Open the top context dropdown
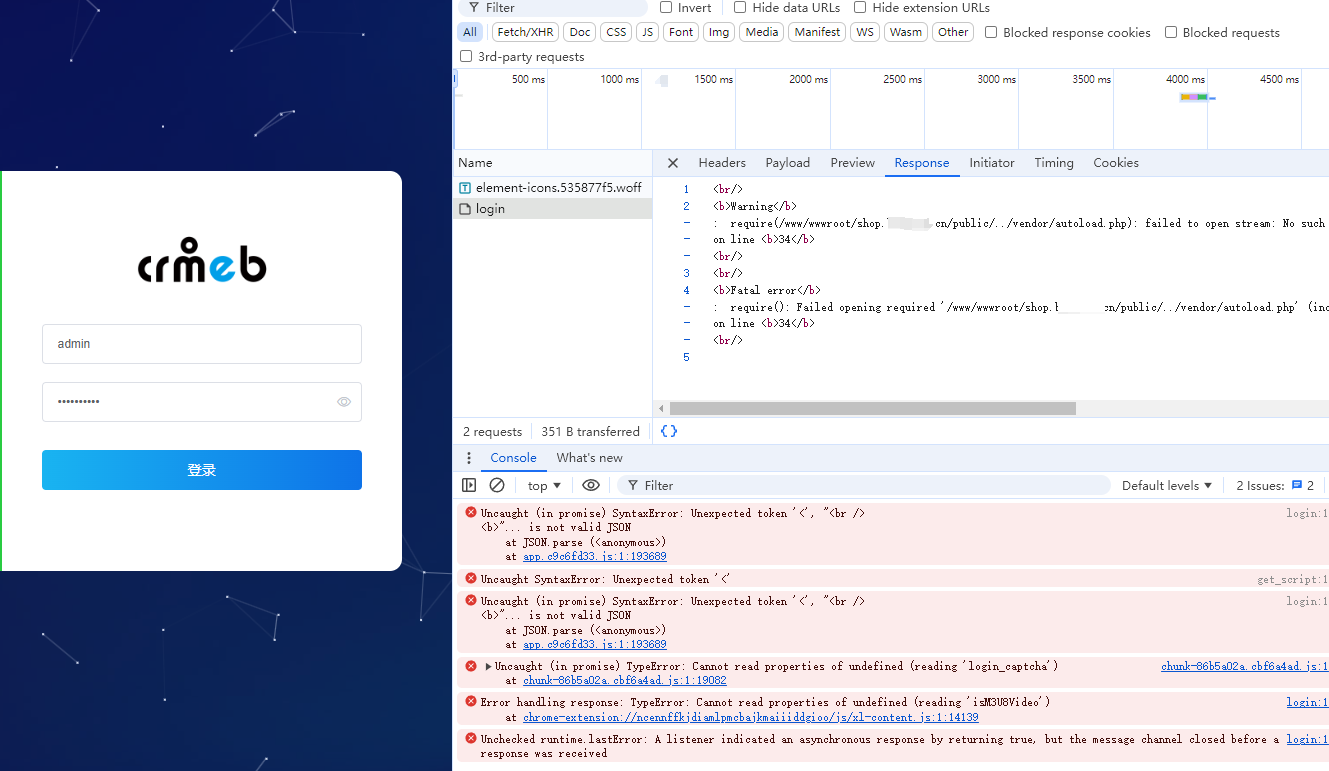Viewport: 1329px width, 771px height. pos(544,486)
